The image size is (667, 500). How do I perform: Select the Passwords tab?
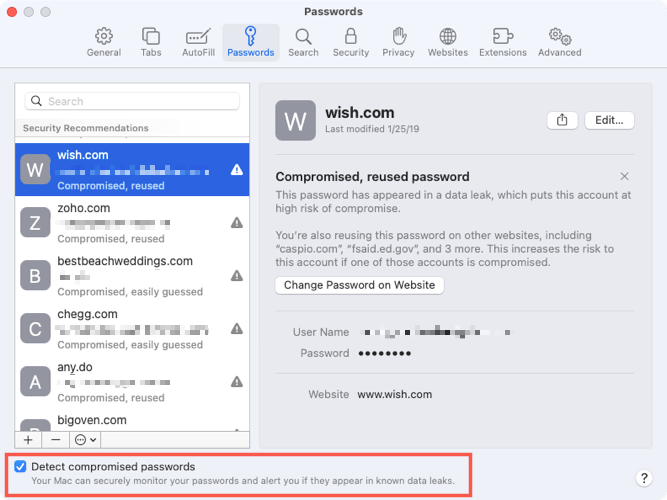(251, 43)
